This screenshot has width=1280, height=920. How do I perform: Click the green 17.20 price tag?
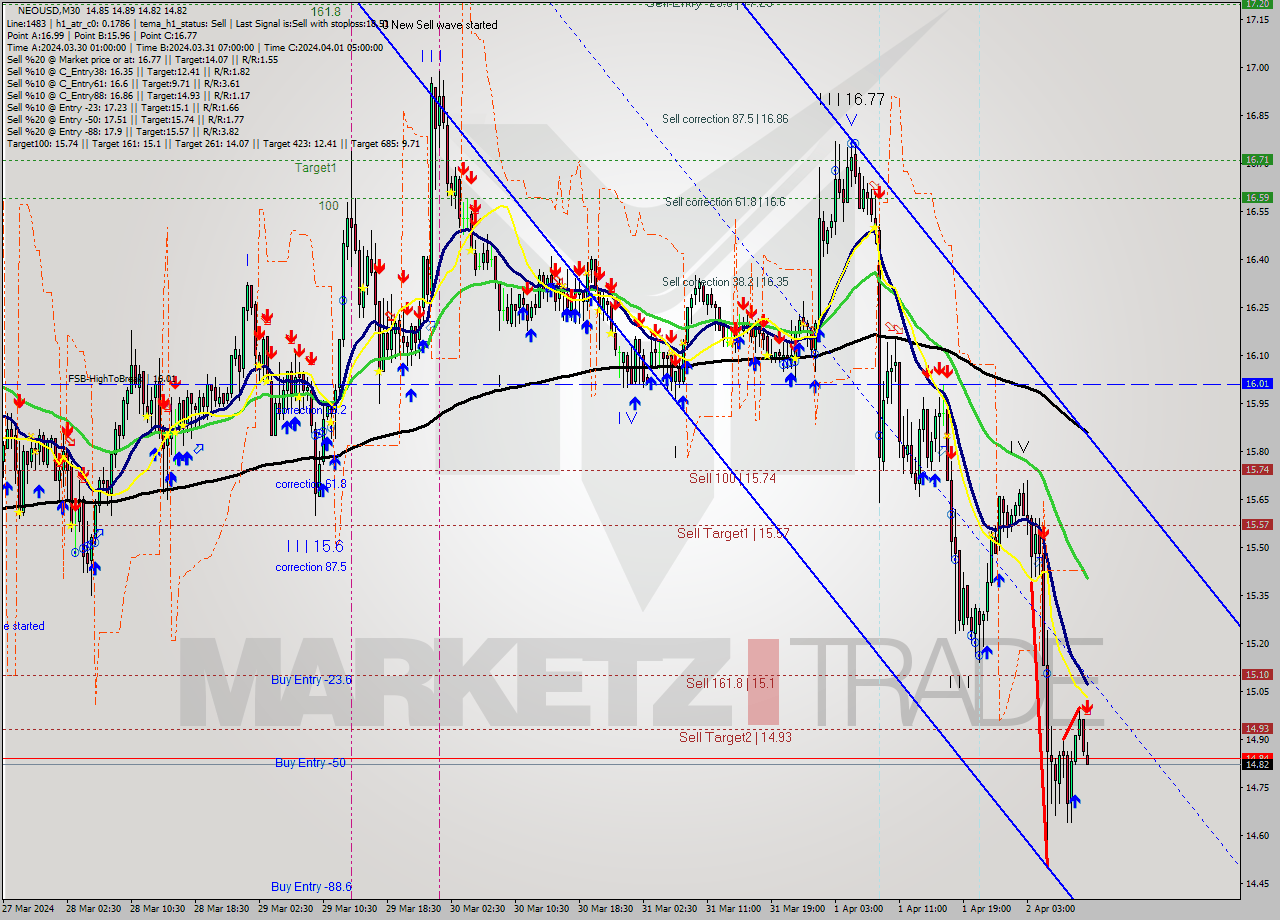pos(1256,4)
